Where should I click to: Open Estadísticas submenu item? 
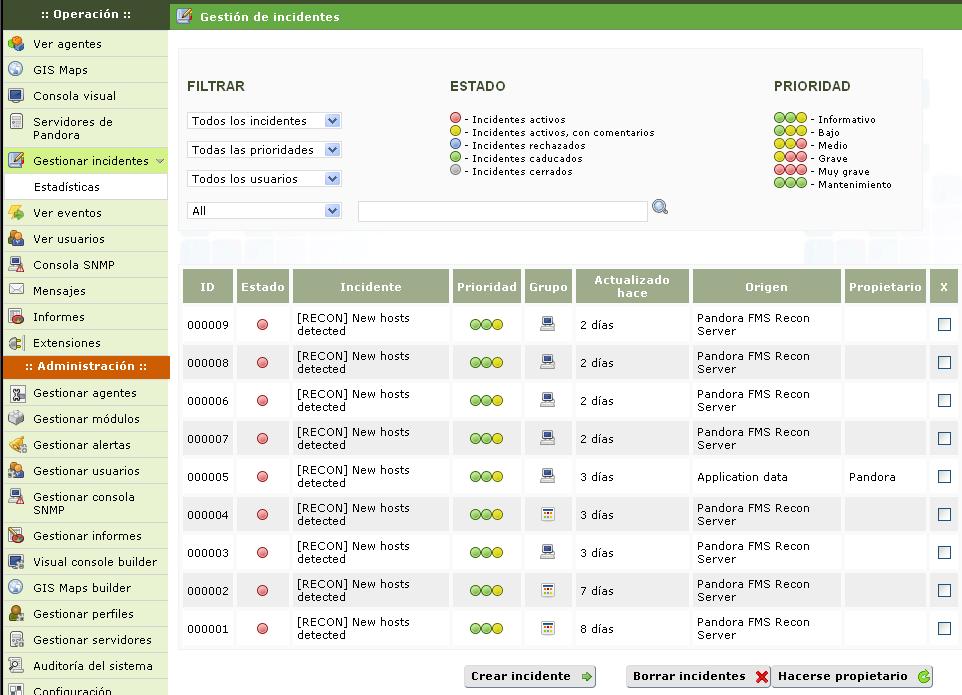66,187
